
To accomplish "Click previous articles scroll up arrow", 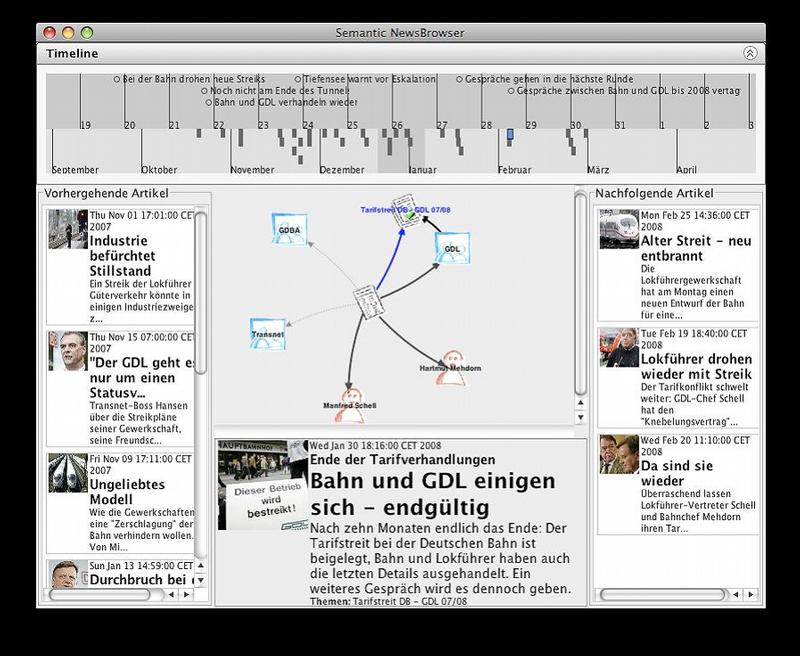I will (201, 565).
